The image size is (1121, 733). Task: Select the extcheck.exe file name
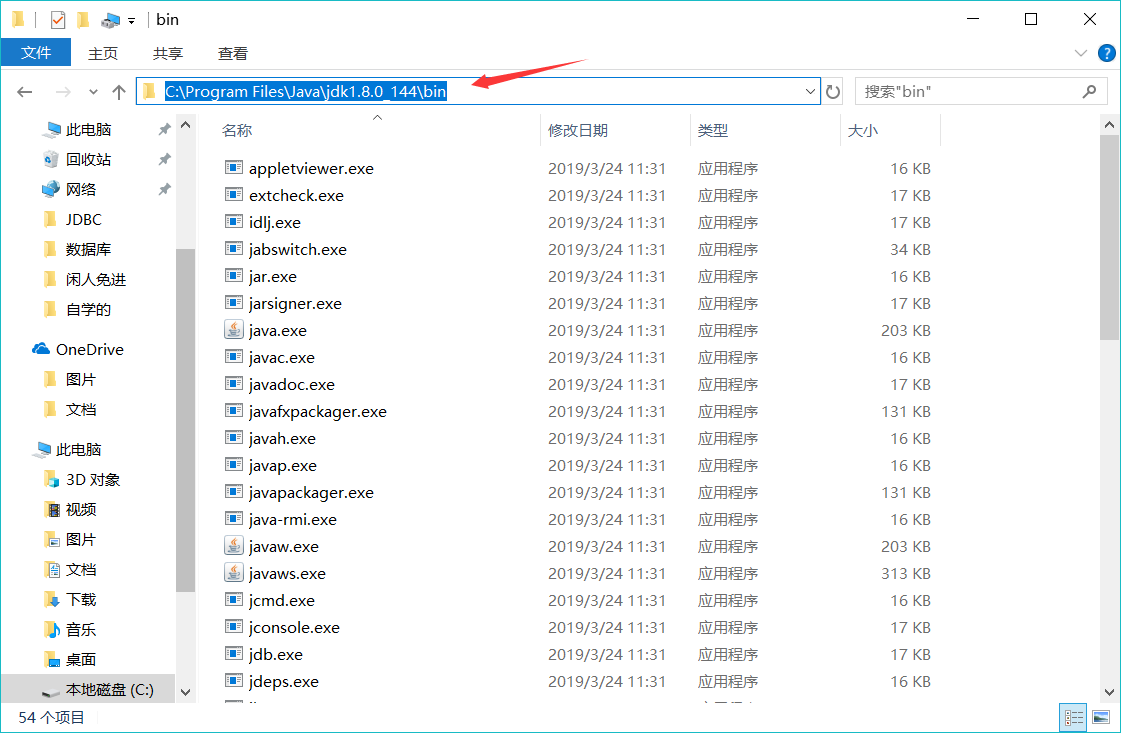tap(296, 195)
